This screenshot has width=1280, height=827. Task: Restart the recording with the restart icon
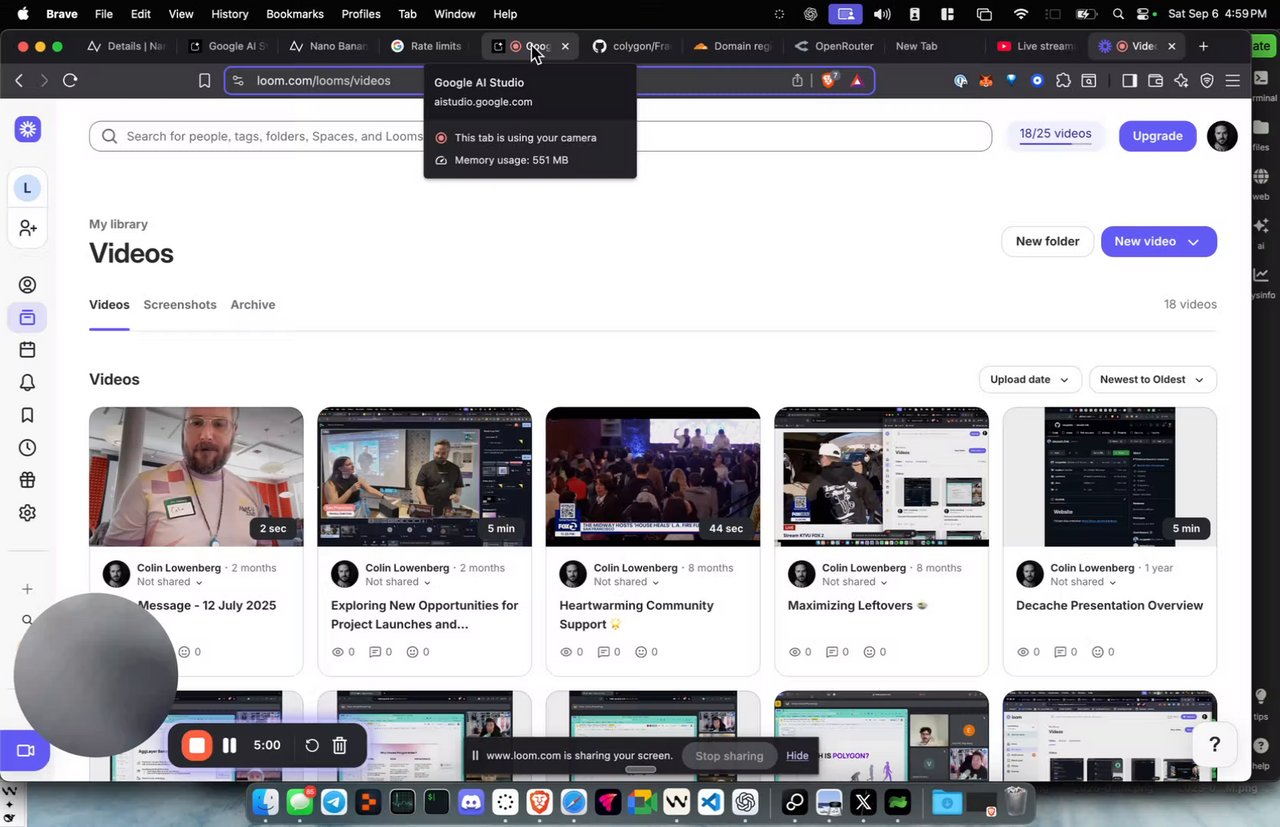tap(312, 746)
